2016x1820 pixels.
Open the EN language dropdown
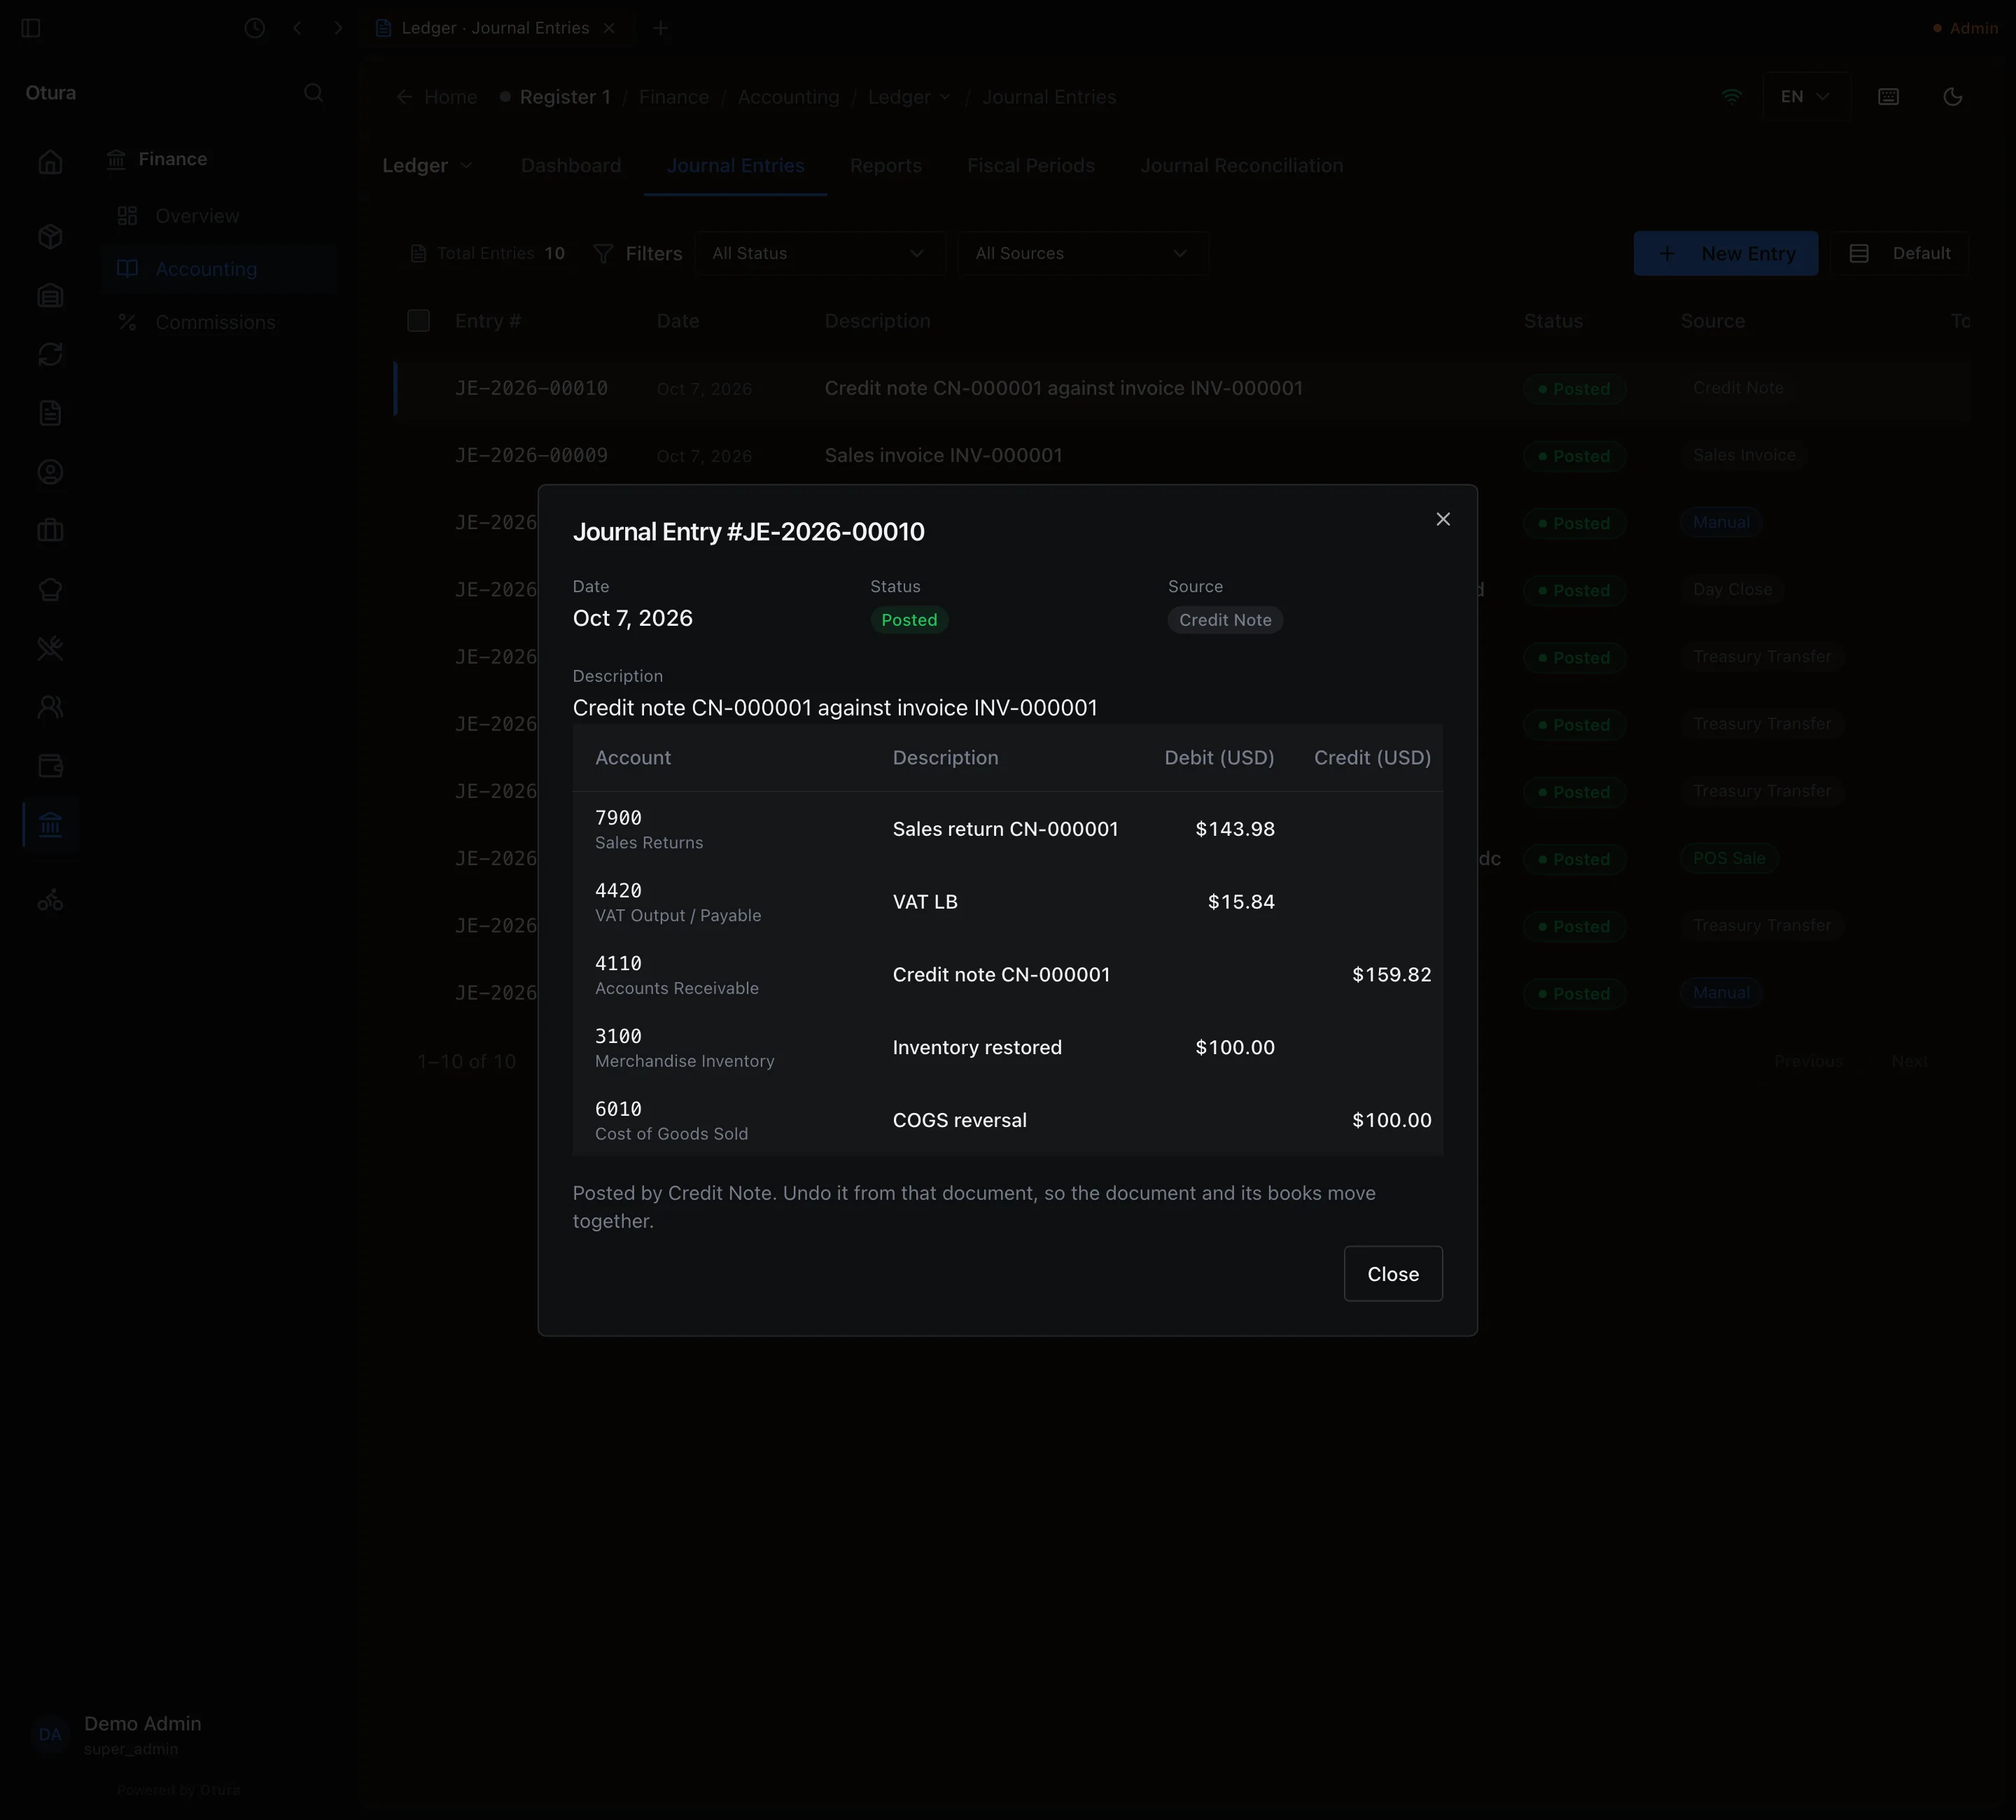point(1805,97)
